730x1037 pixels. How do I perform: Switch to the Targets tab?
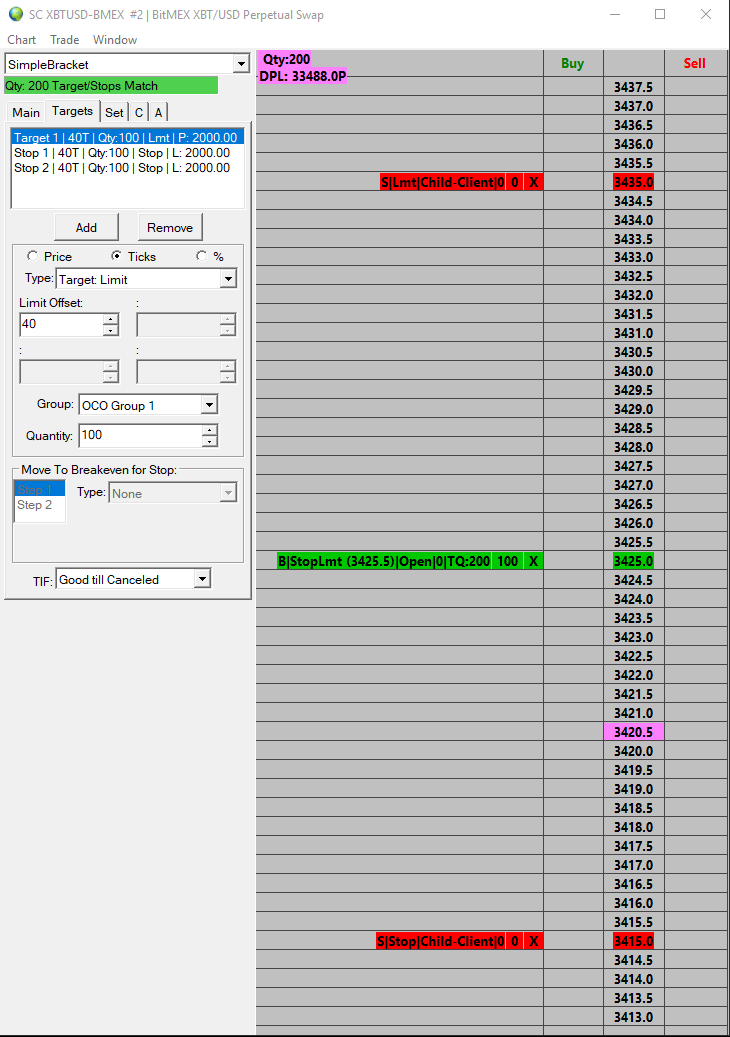tap(73, 111)
